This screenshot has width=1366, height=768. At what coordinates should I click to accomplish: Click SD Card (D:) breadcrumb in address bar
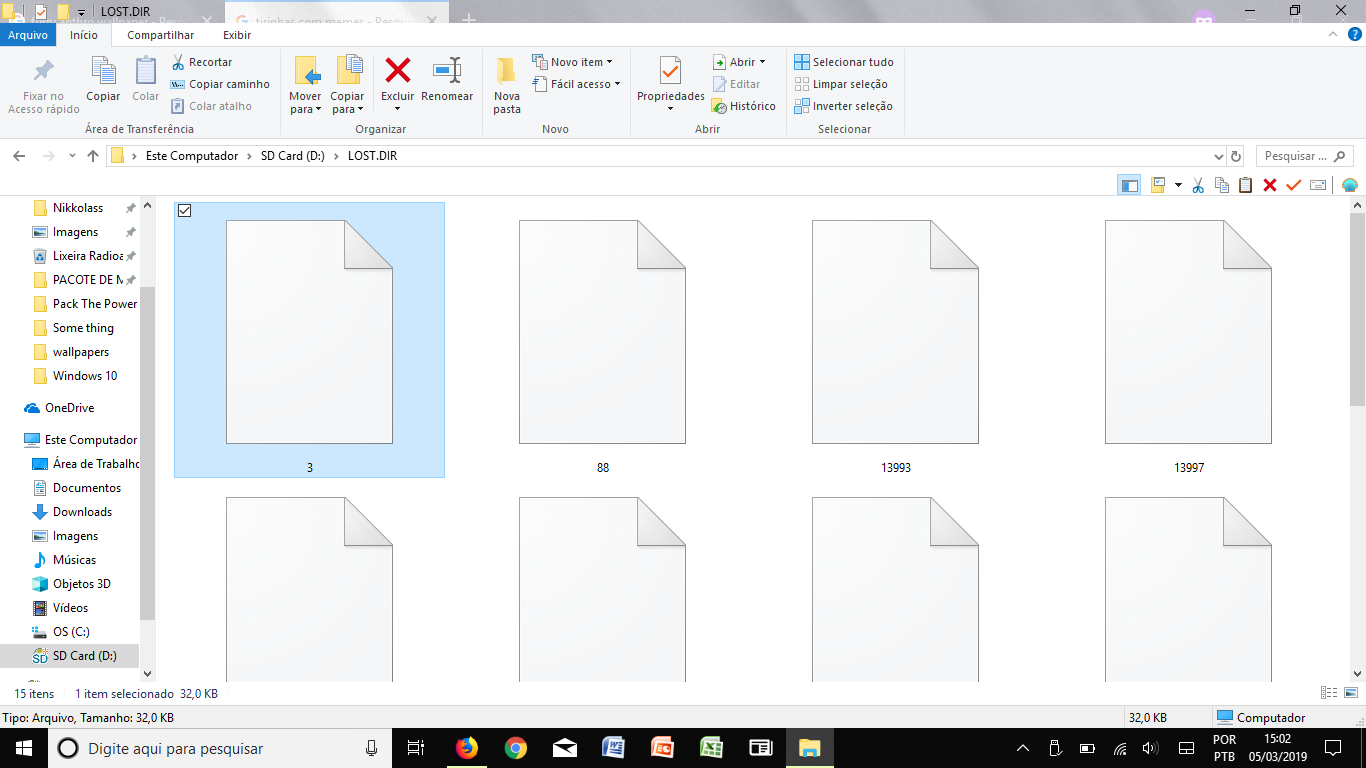(292, 156)
